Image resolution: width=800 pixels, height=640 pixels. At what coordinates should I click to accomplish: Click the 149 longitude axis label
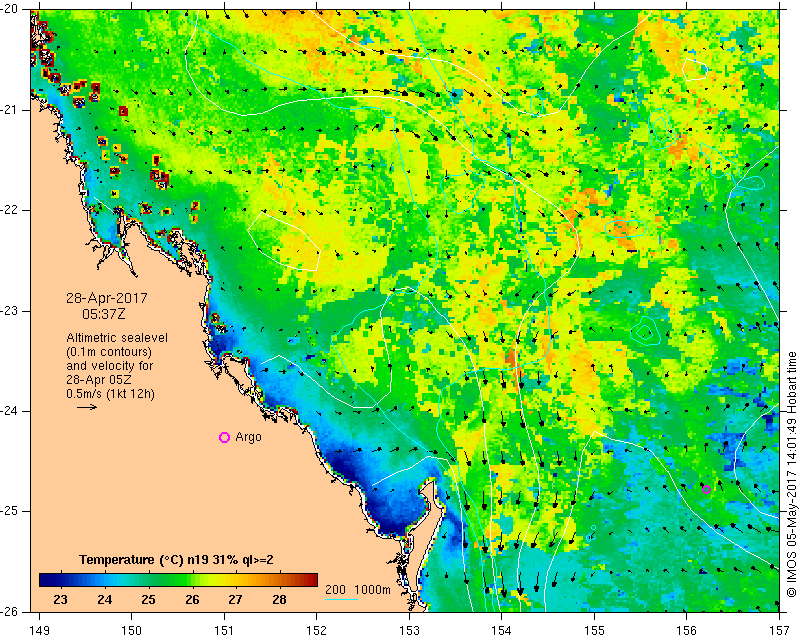tap(40, 631)
